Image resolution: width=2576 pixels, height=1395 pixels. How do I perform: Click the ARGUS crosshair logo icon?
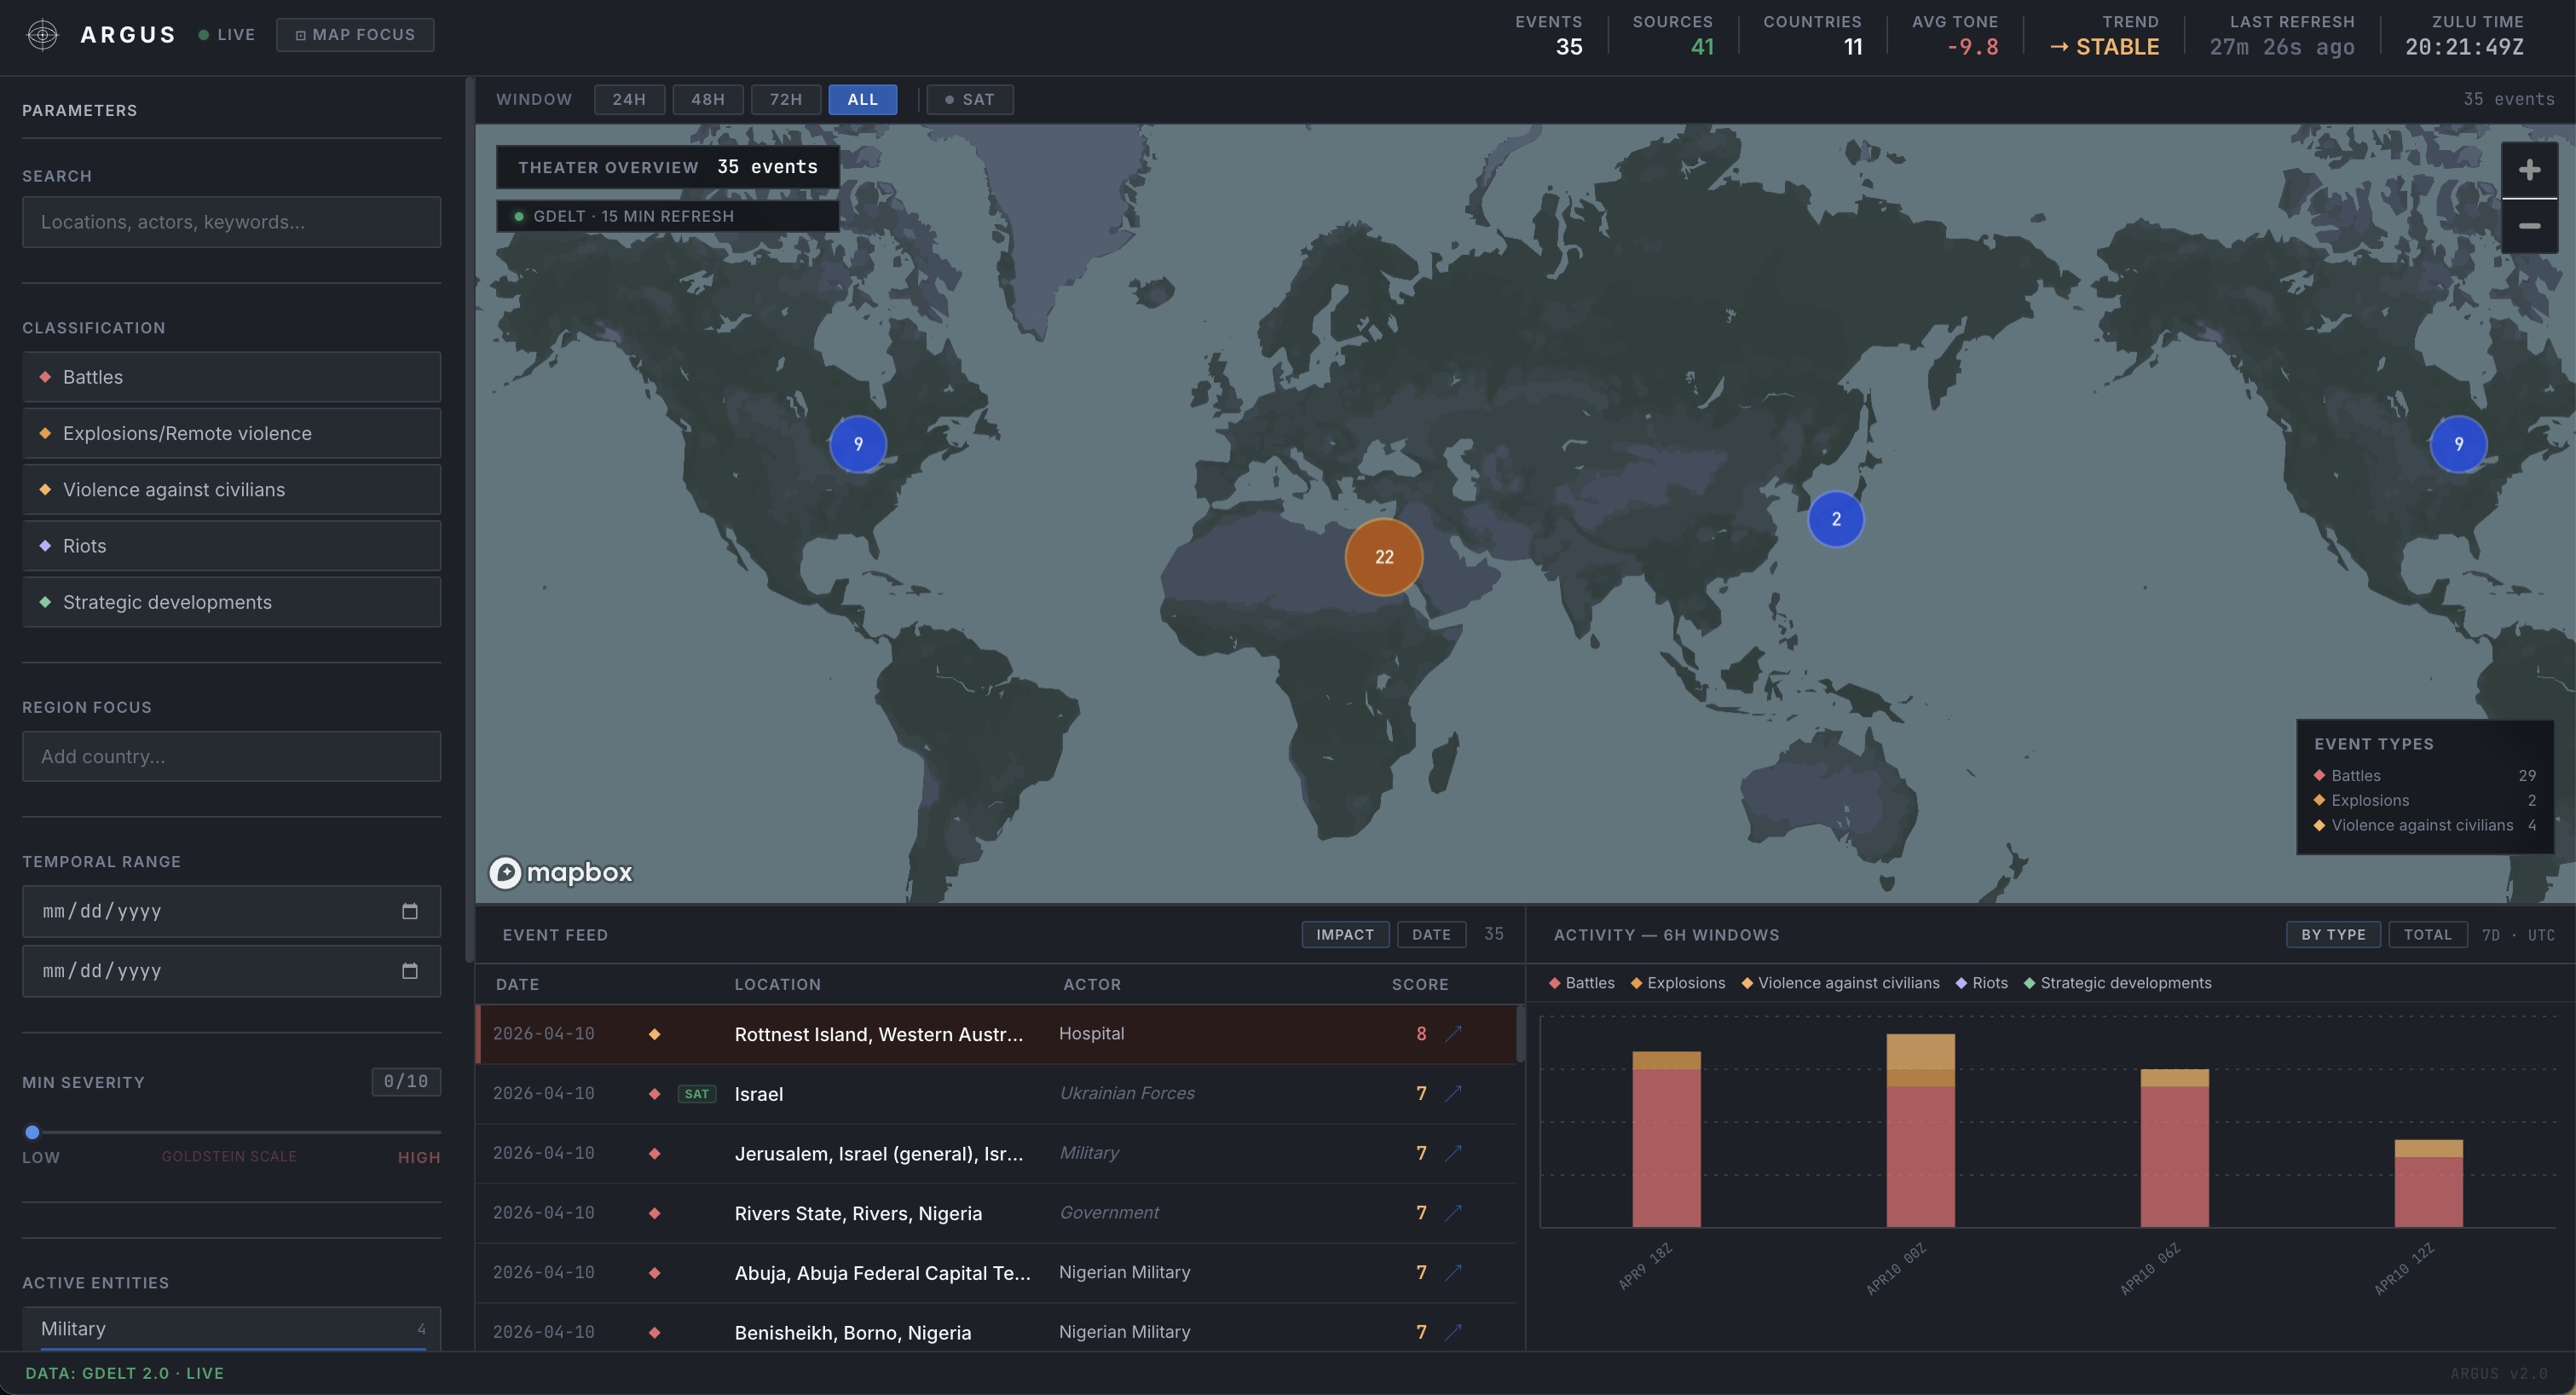[x=42, y=35]
